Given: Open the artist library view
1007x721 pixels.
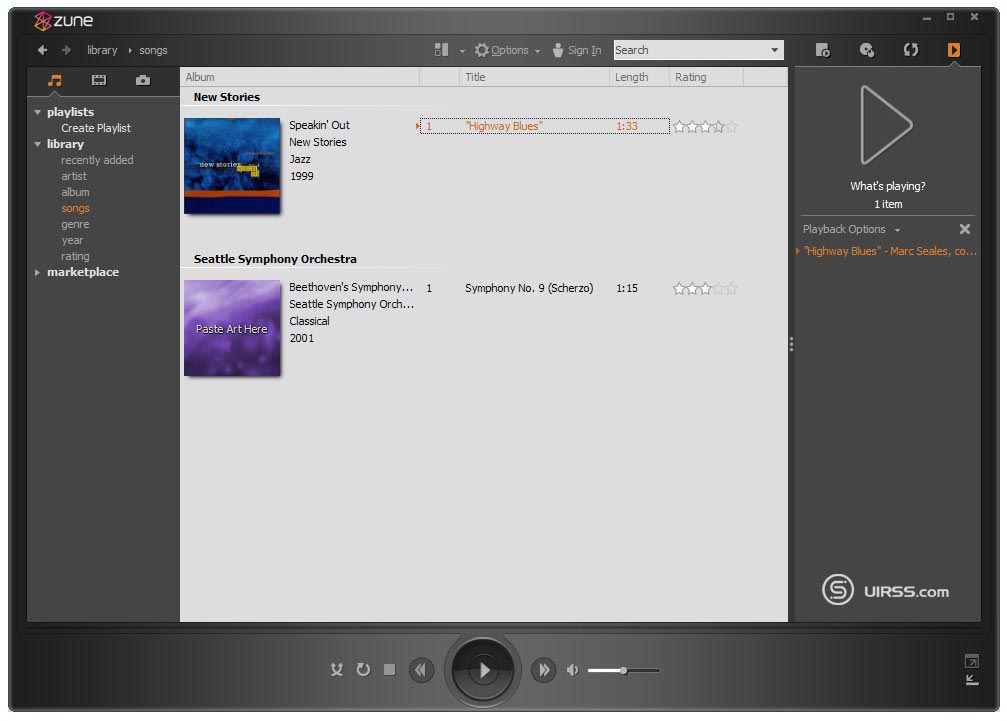Looking at the screenshot, I should coord(74,176).
